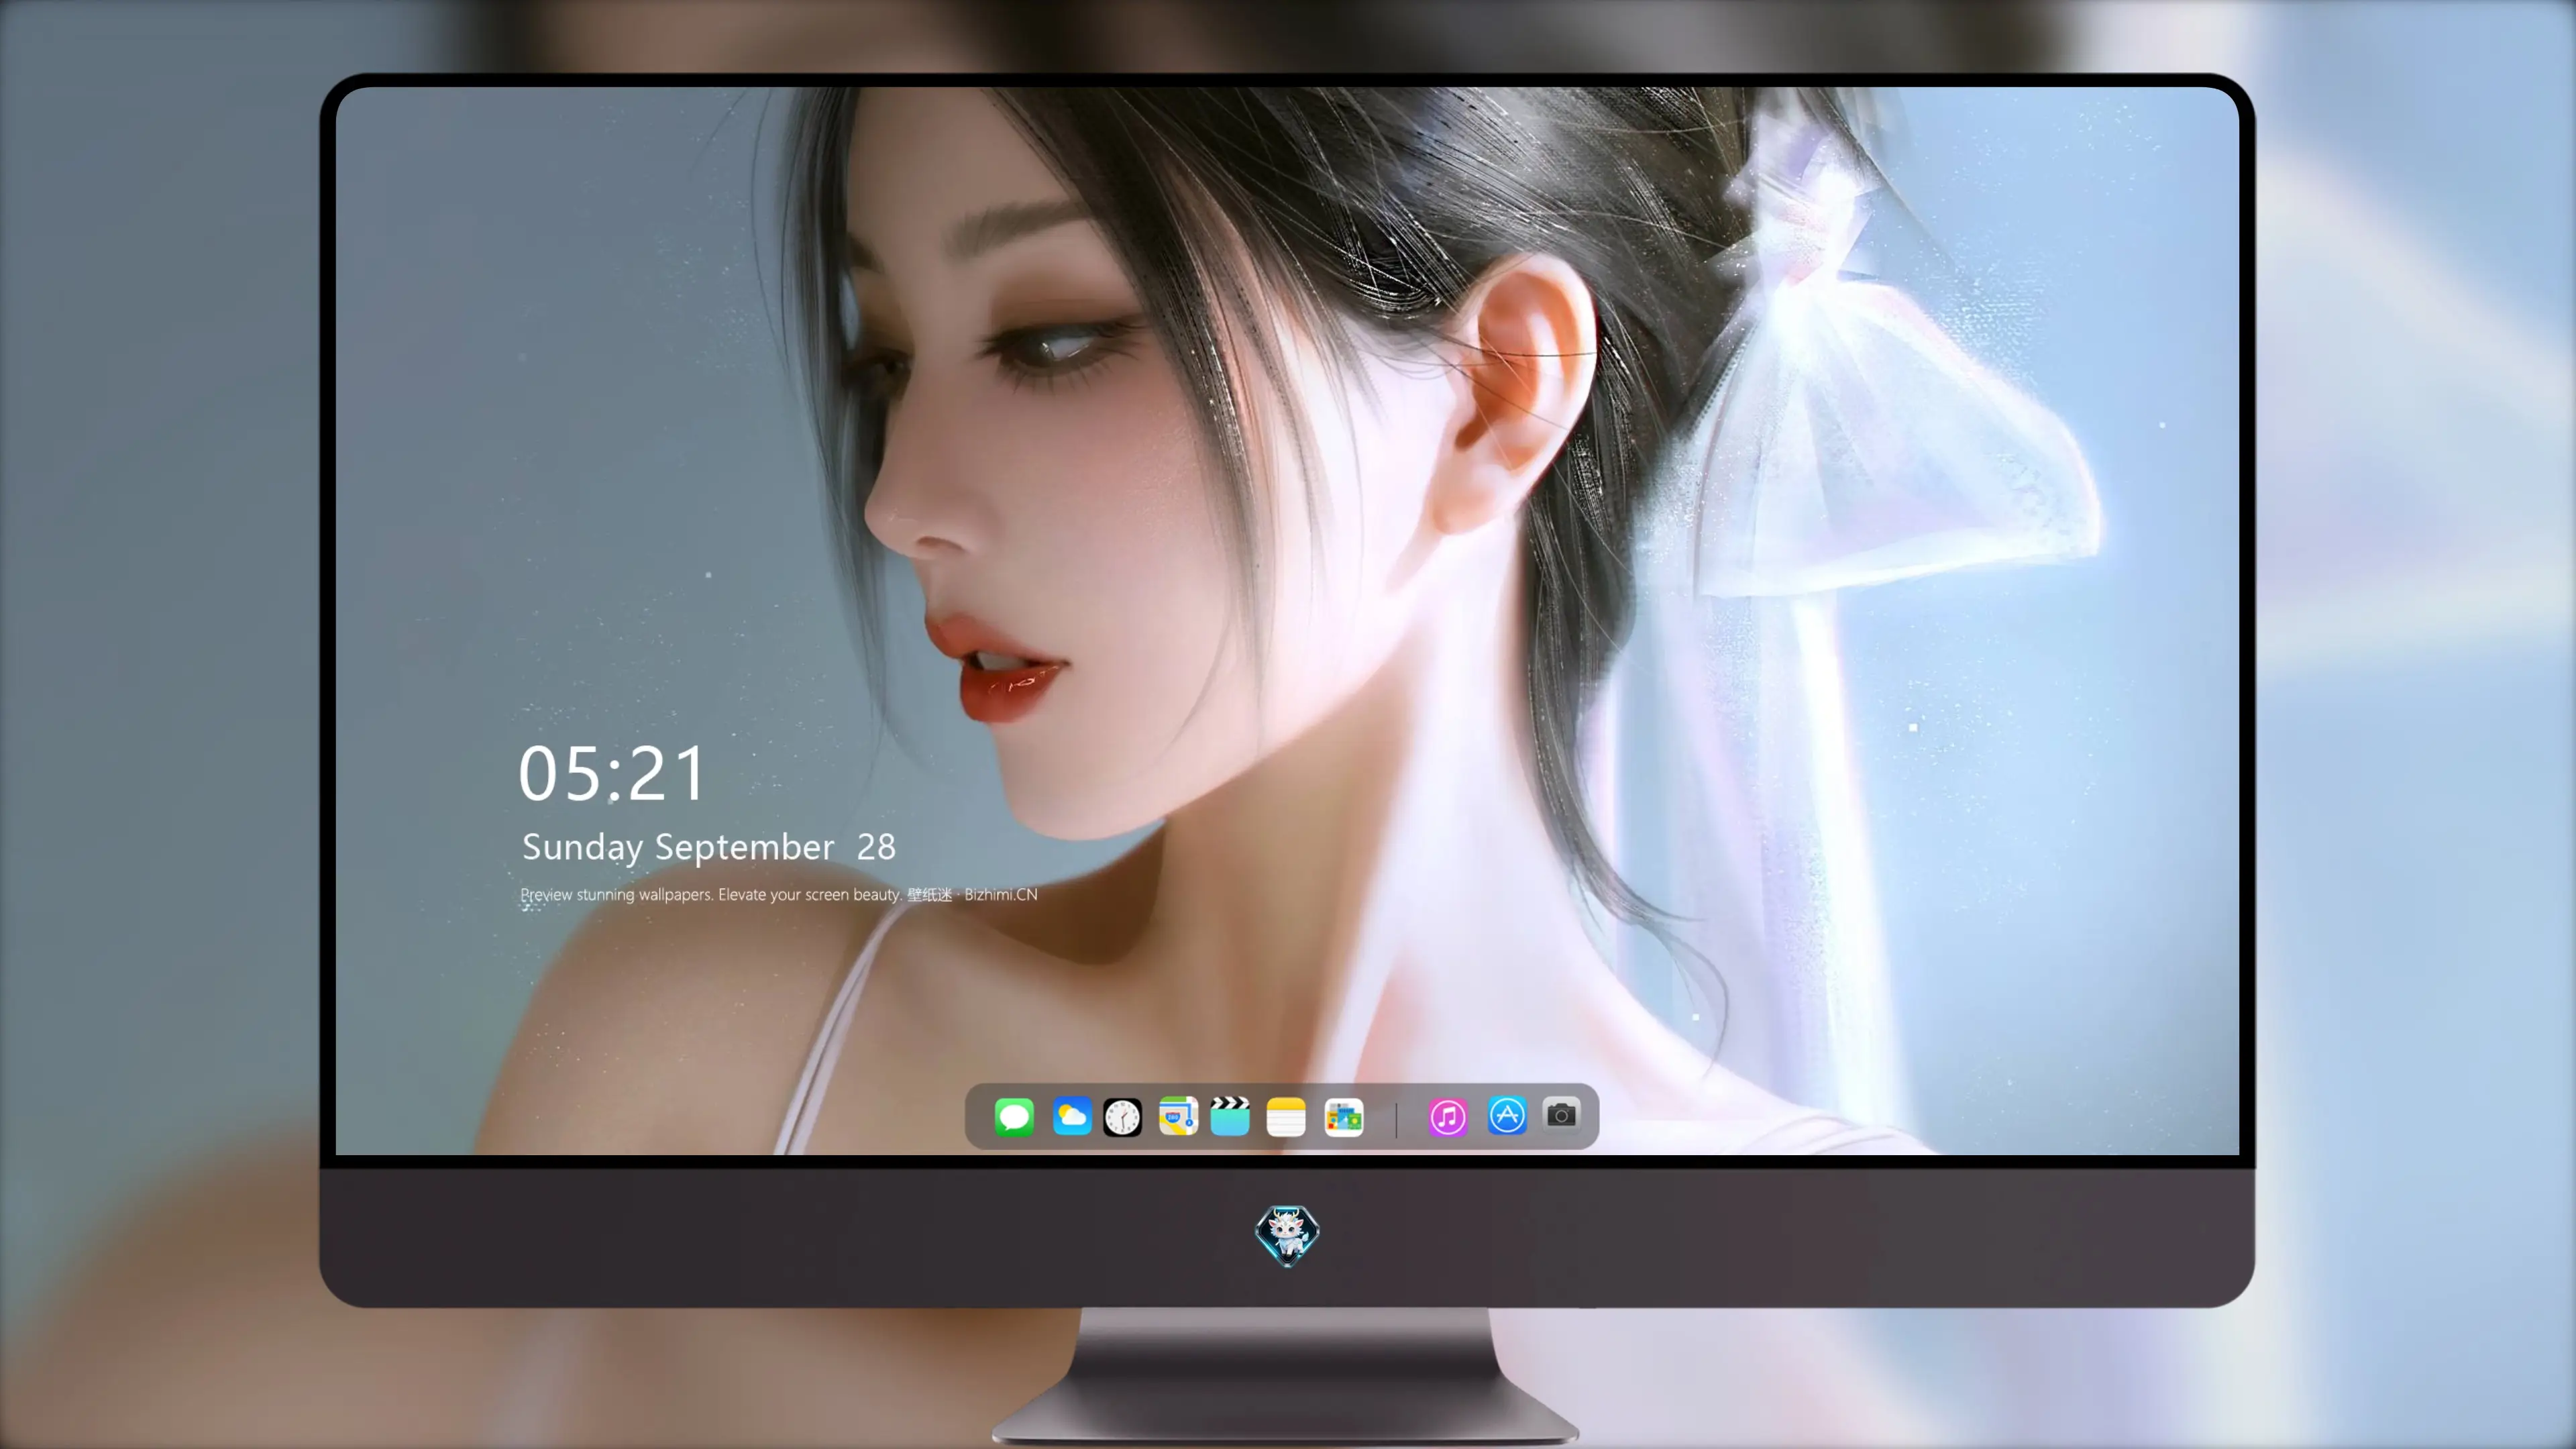Open the Weather app in the dock
The width and height of the screenshot is (2576, 1449).
[1072, 1116]
